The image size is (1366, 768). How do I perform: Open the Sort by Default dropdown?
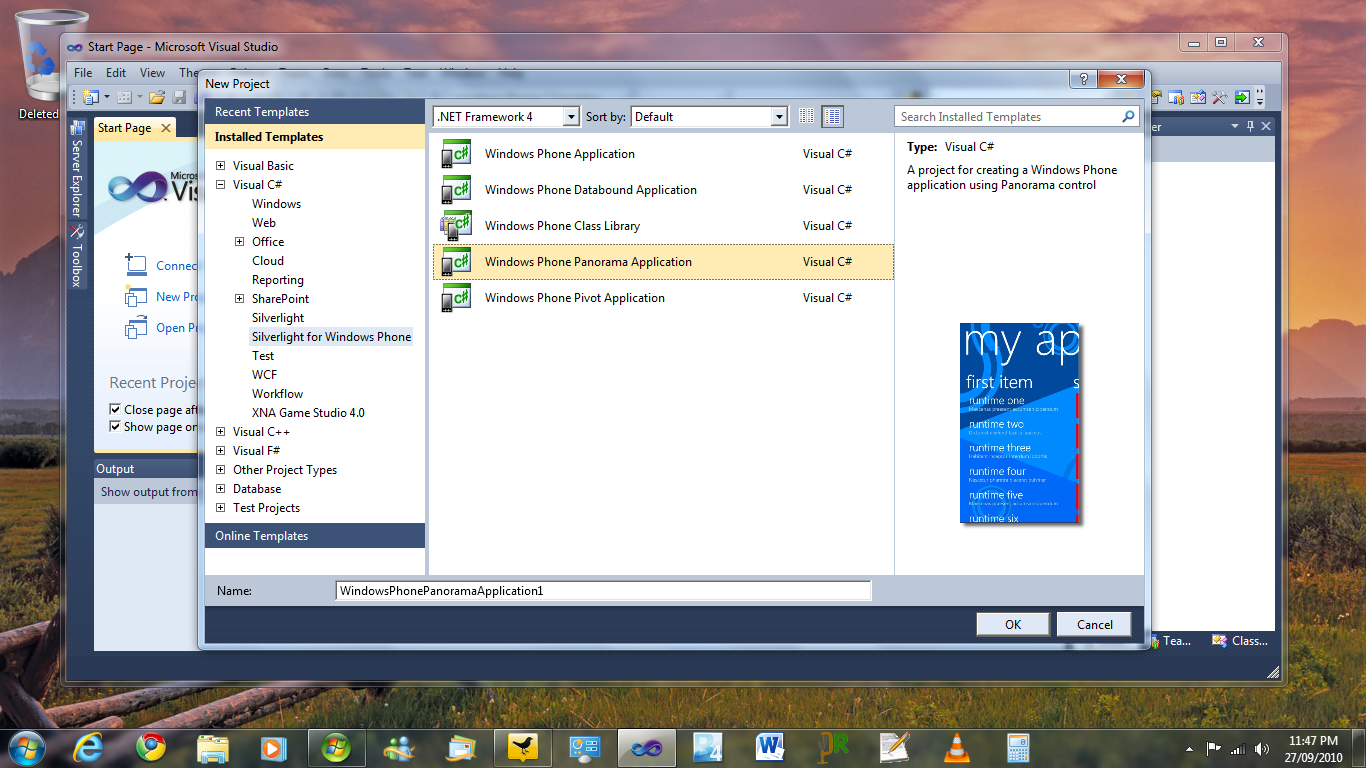pos(779,117)
